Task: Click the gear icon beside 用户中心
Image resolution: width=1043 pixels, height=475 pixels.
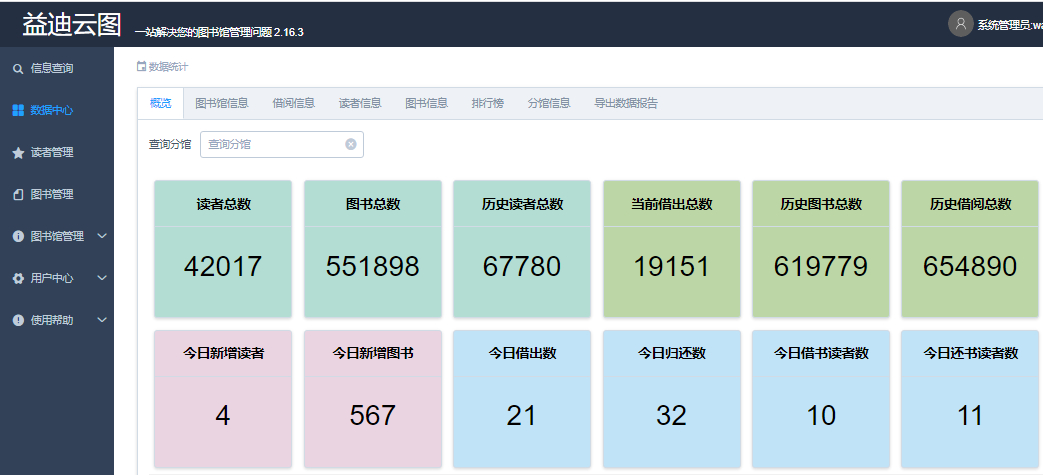Action: 18,279
